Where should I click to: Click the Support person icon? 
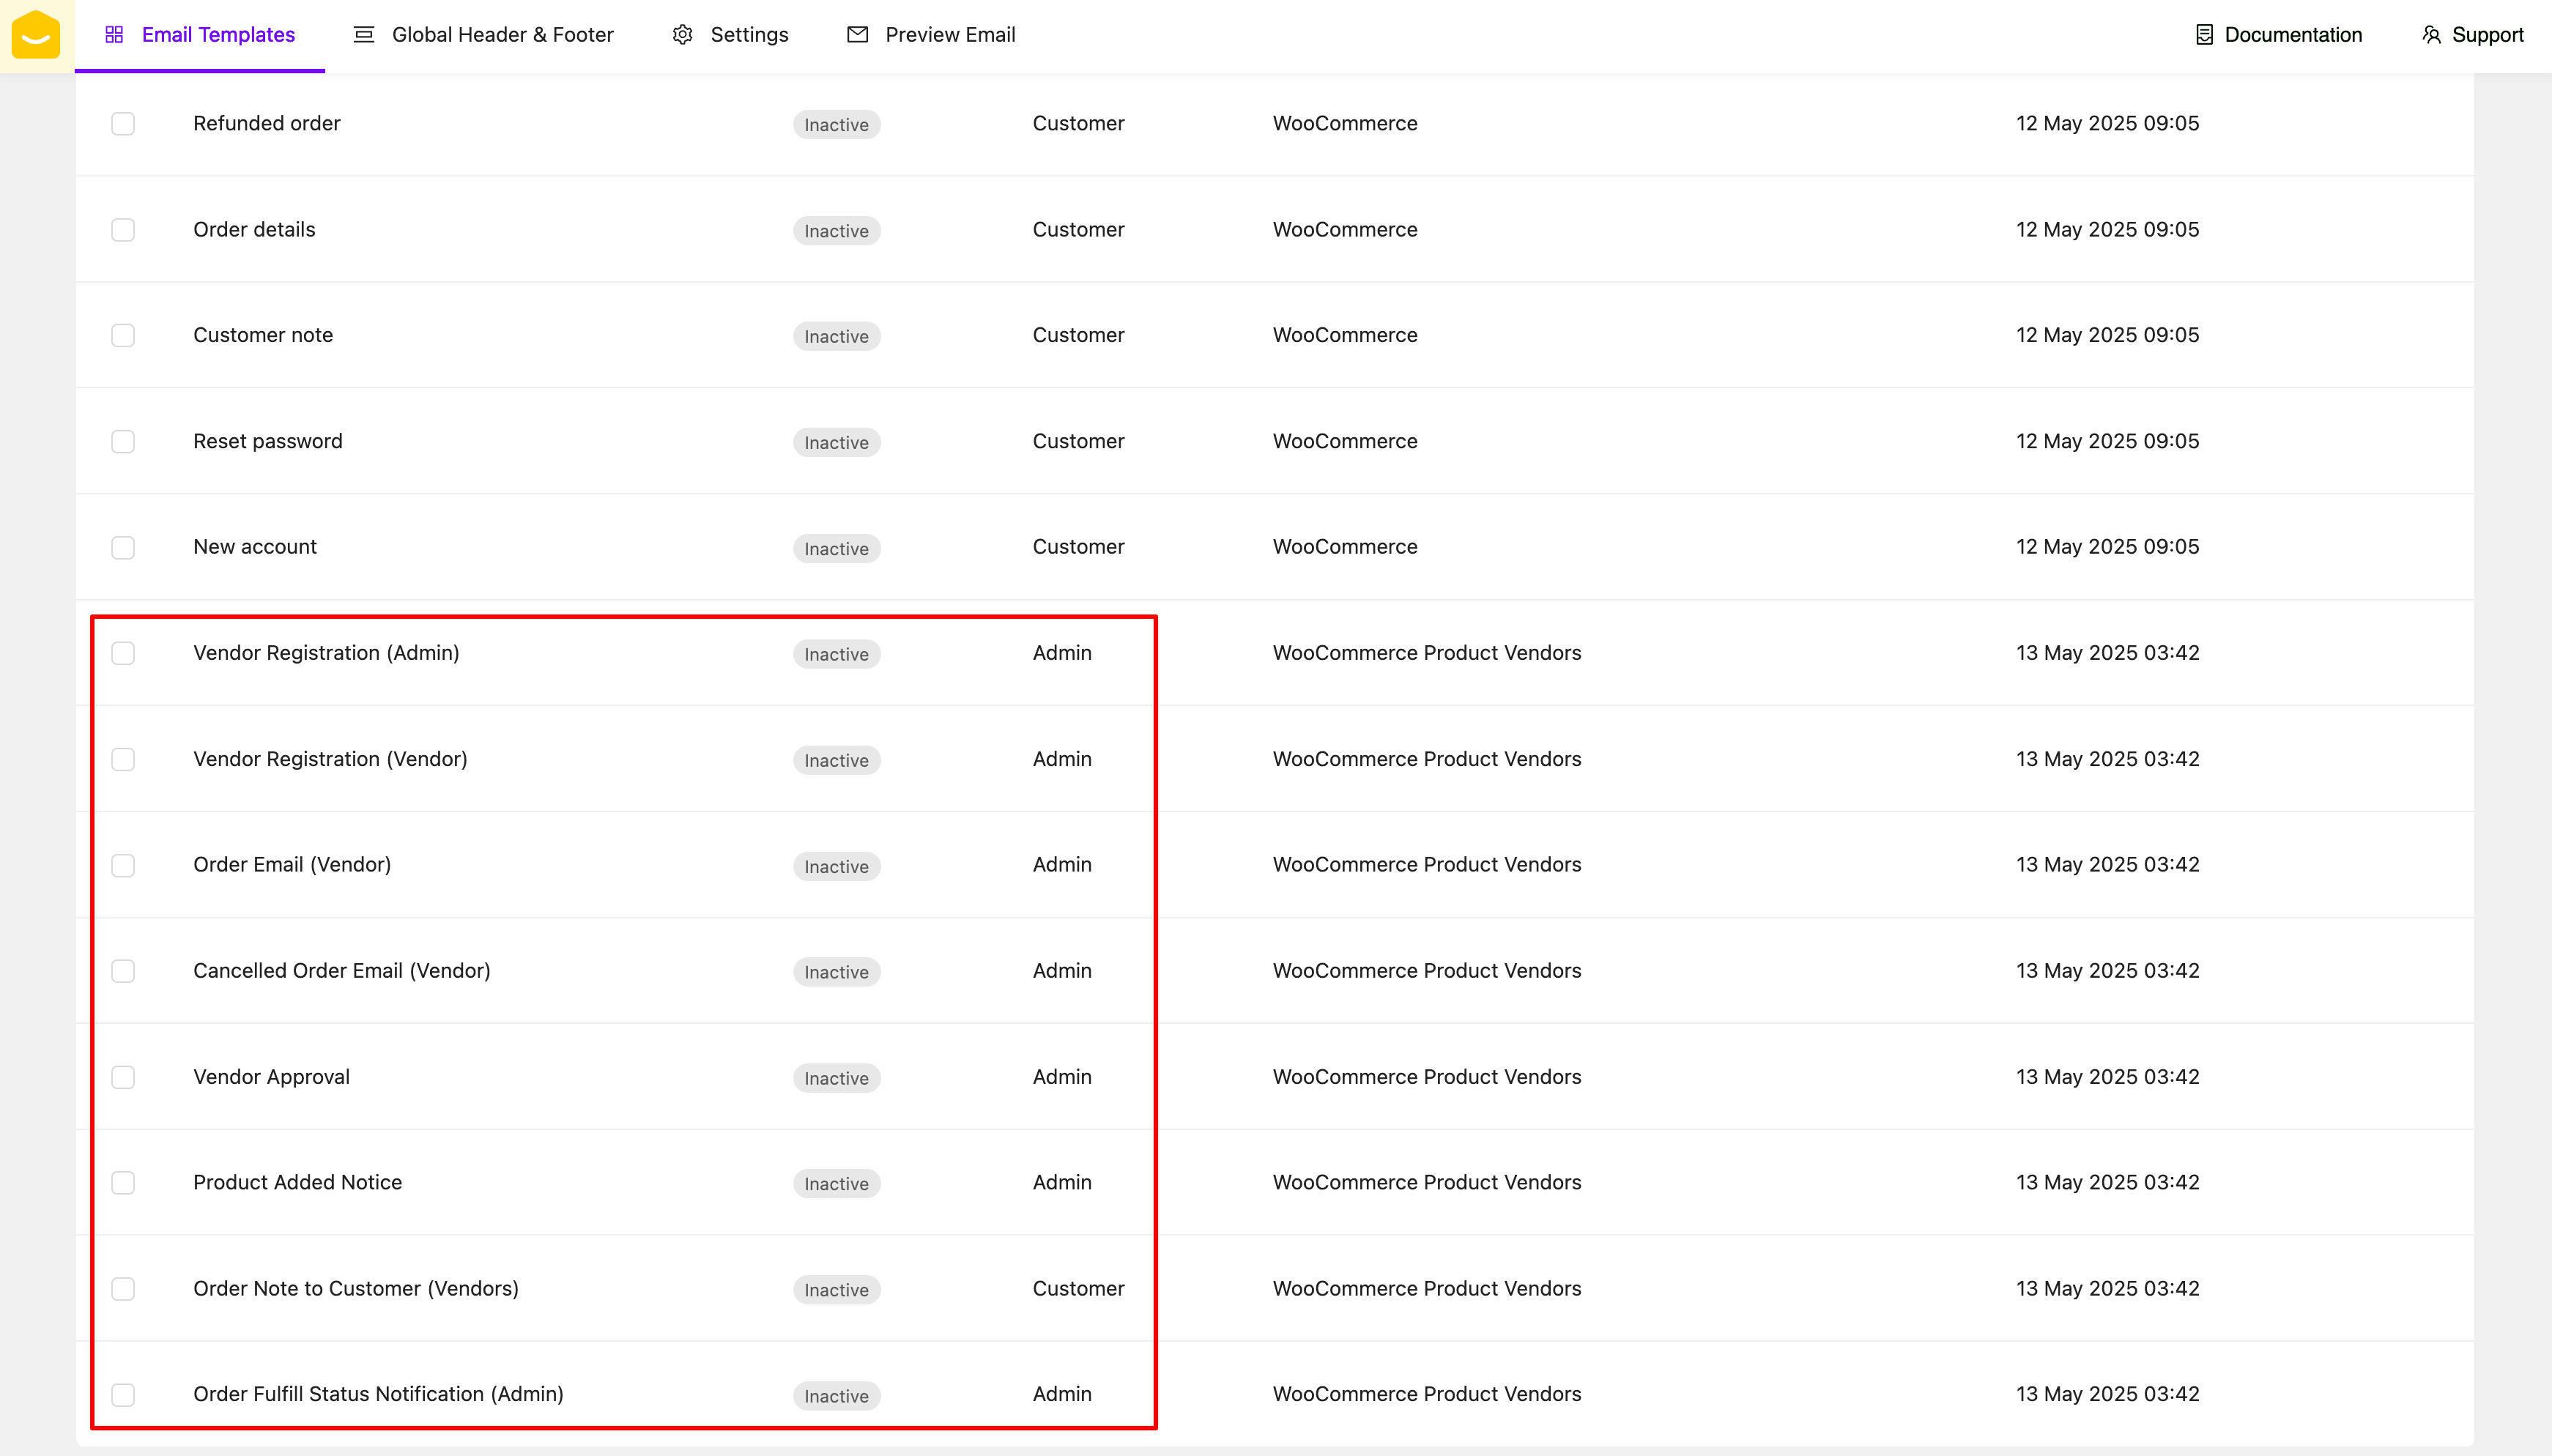(x=2431, y=35)
